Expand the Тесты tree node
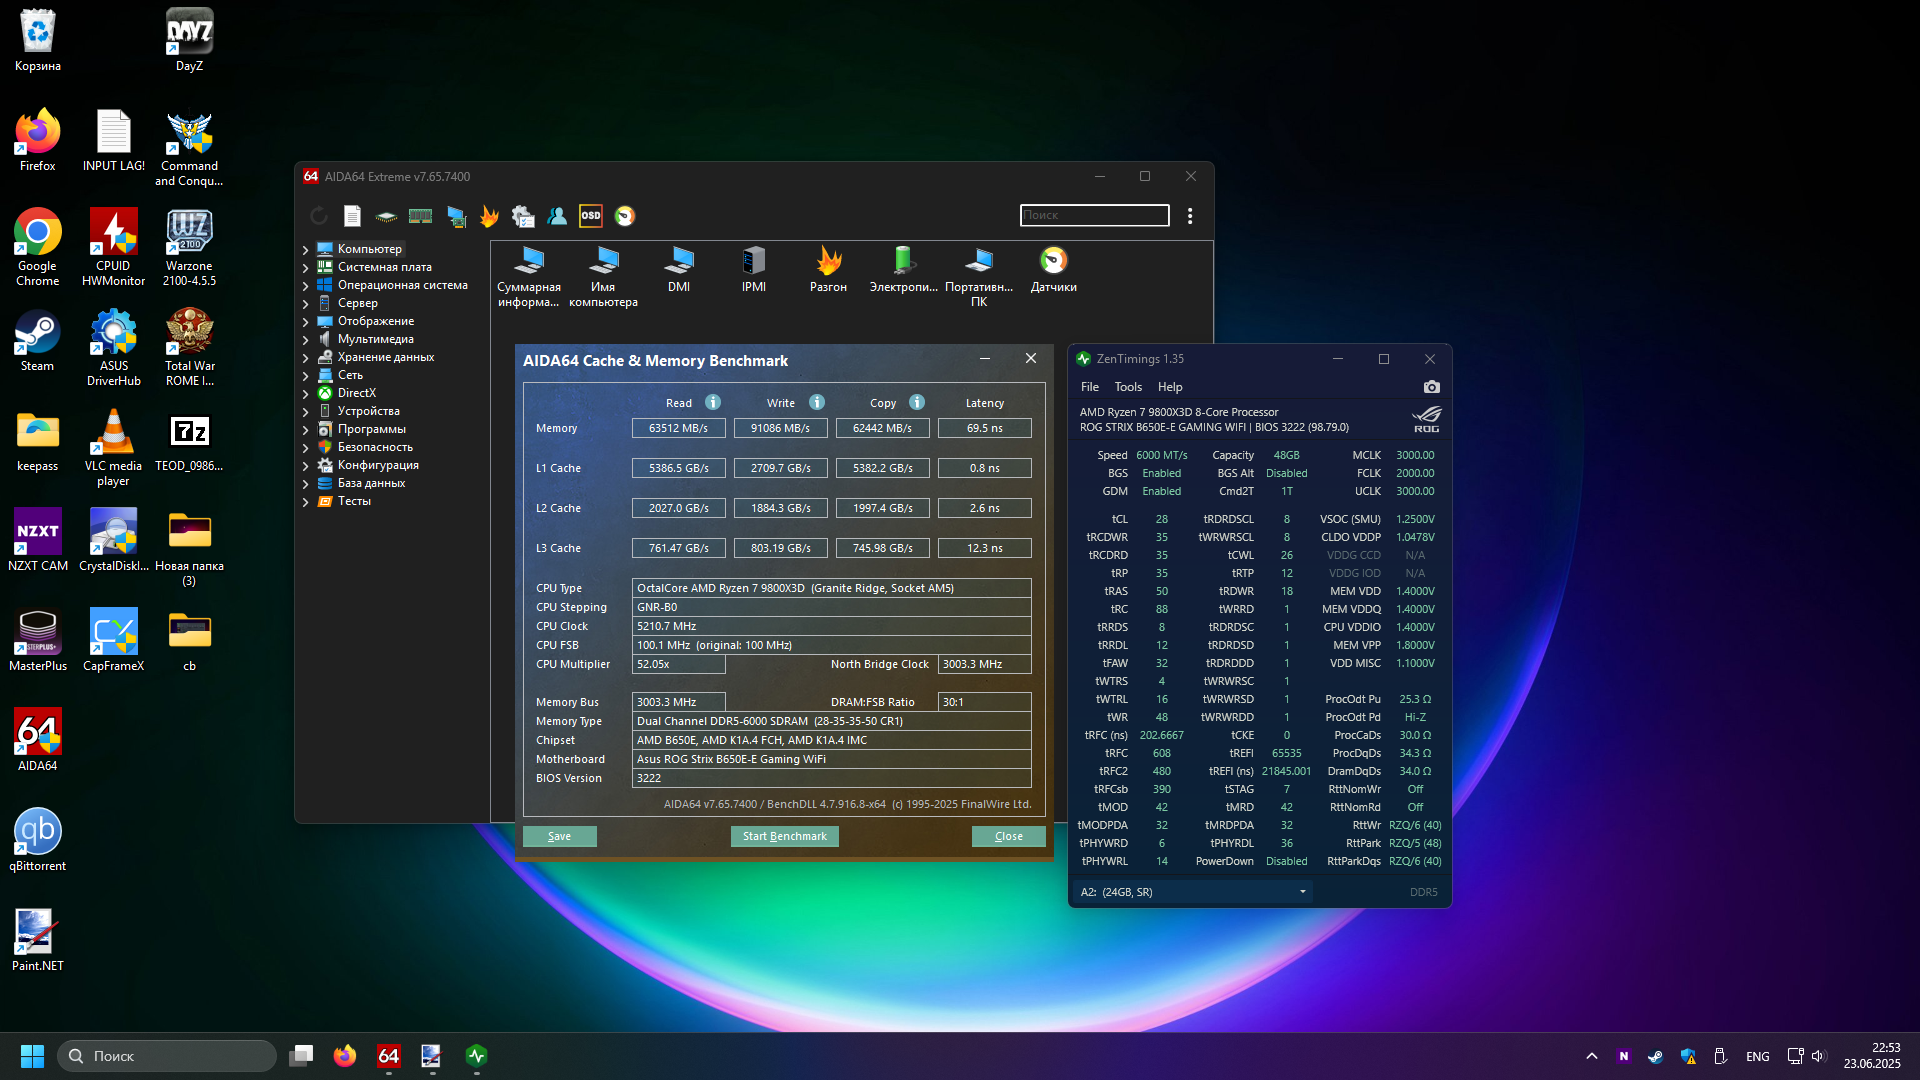 coord(305,502)
